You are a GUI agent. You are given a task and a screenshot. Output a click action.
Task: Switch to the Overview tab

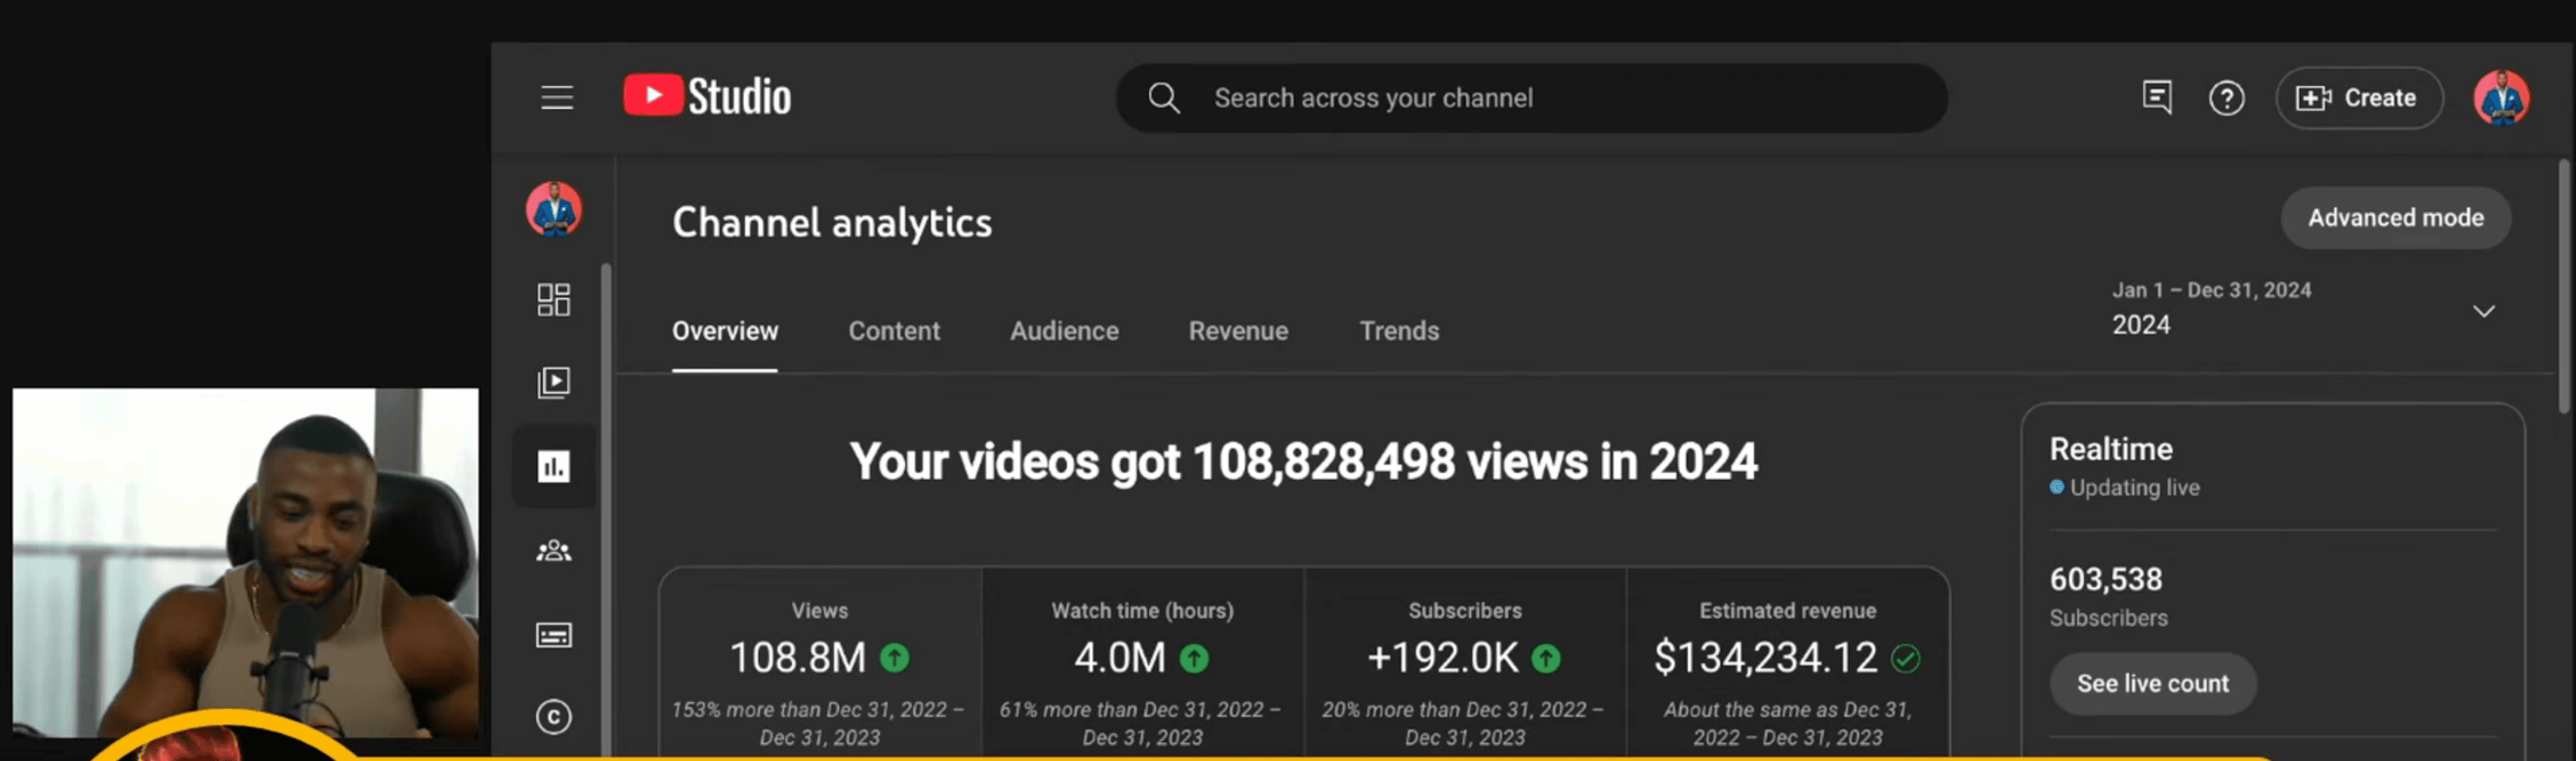click(x=725, y=331)
